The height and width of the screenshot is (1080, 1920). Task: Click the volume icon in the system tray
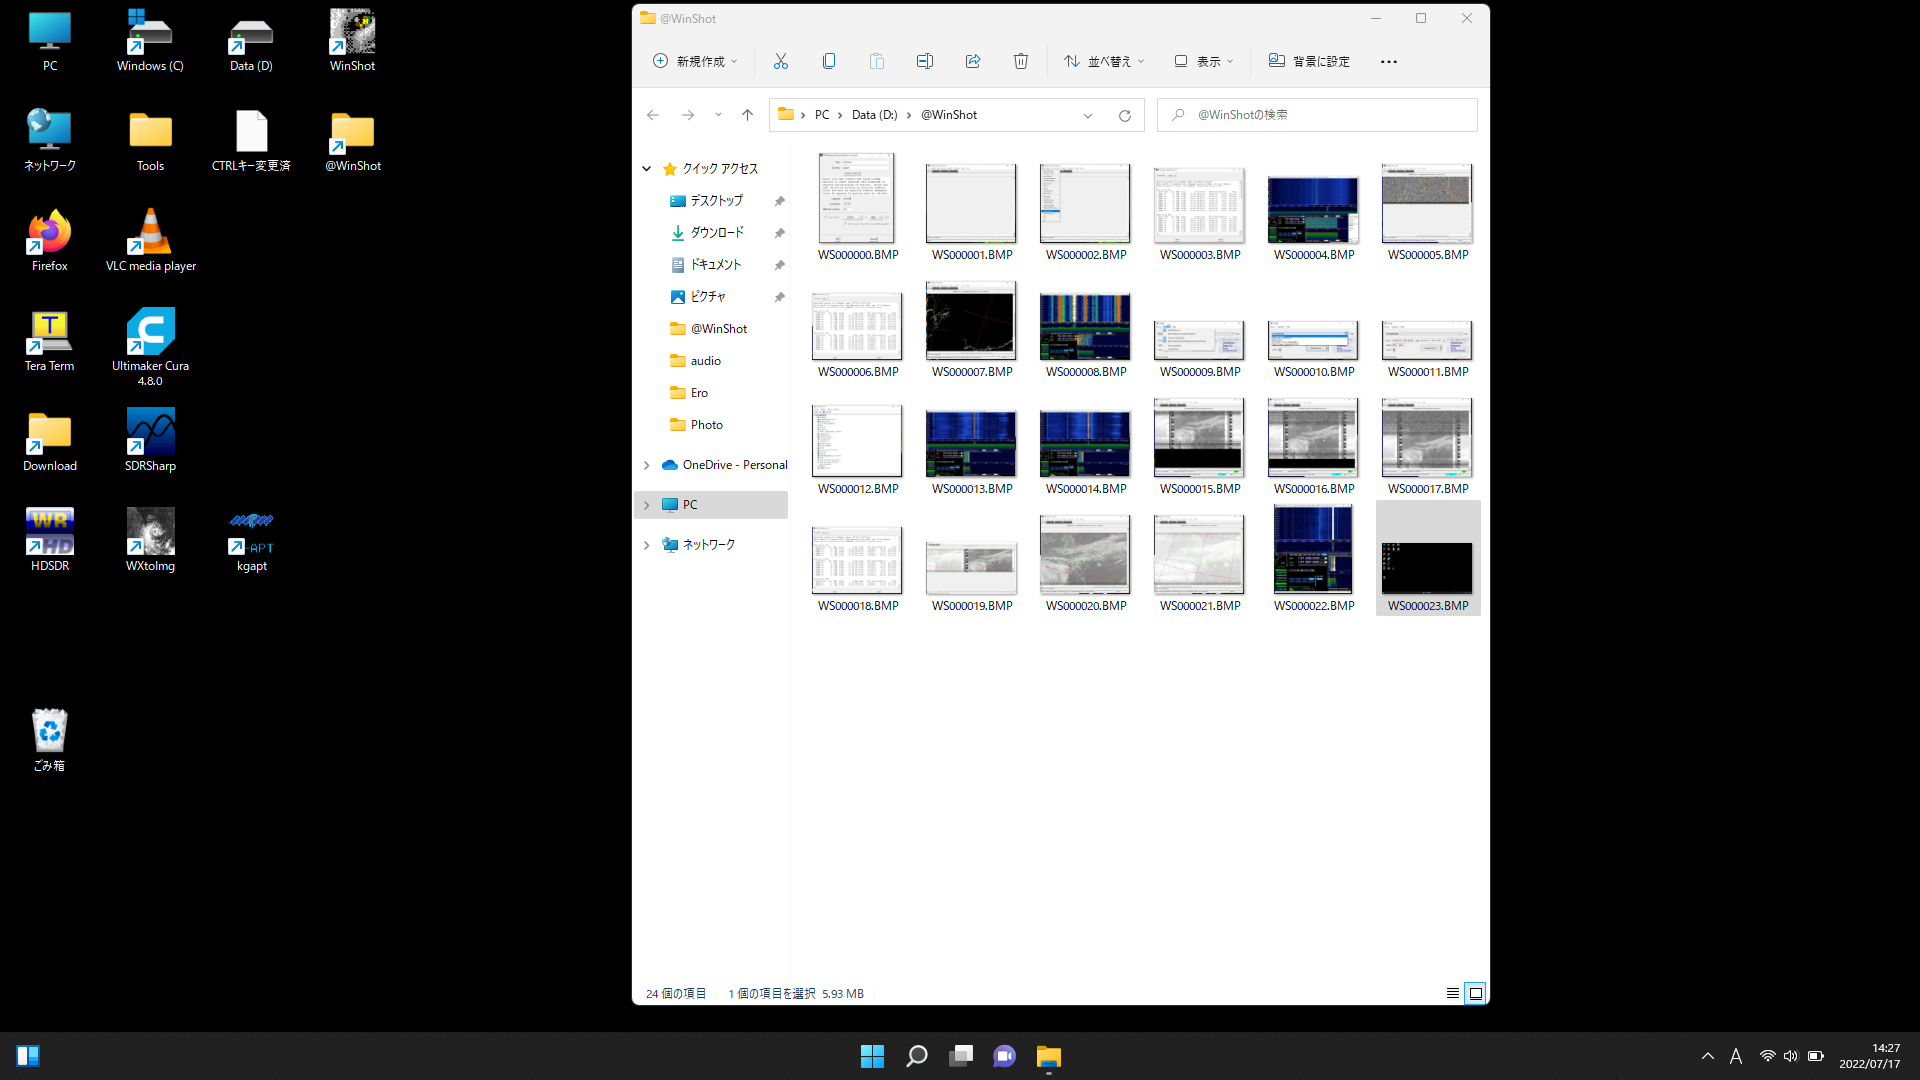click(1790, 1056)
